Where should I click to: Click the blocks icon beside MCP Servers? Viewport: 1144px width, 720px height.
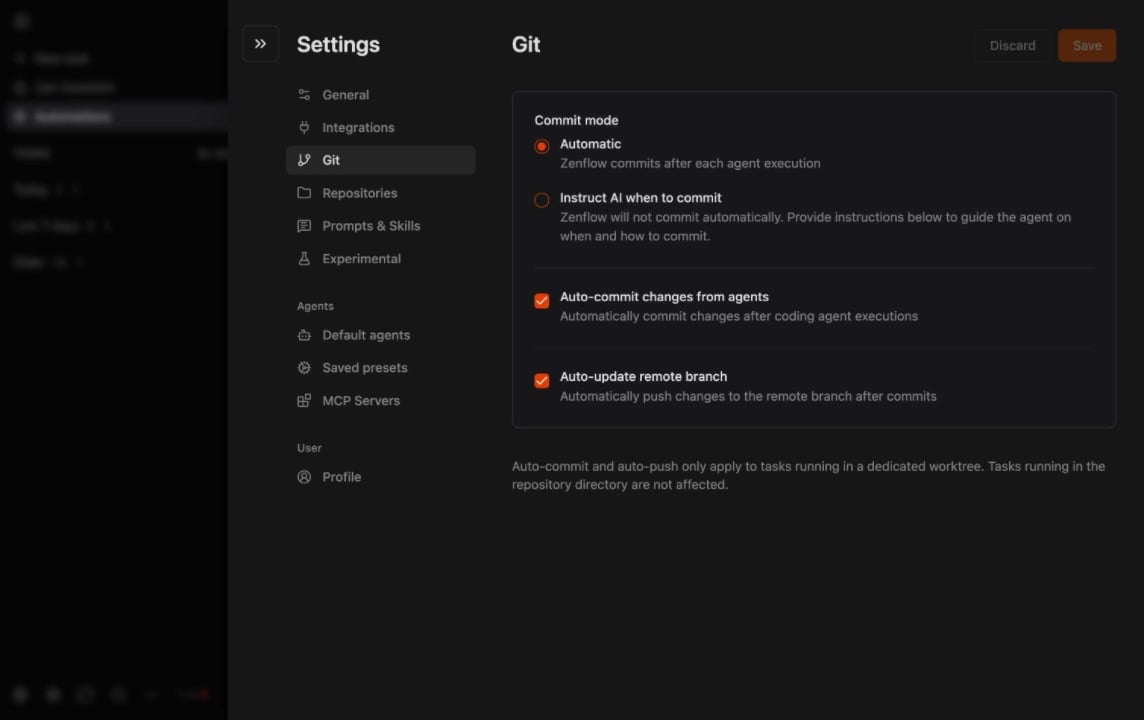coord(304,400)
